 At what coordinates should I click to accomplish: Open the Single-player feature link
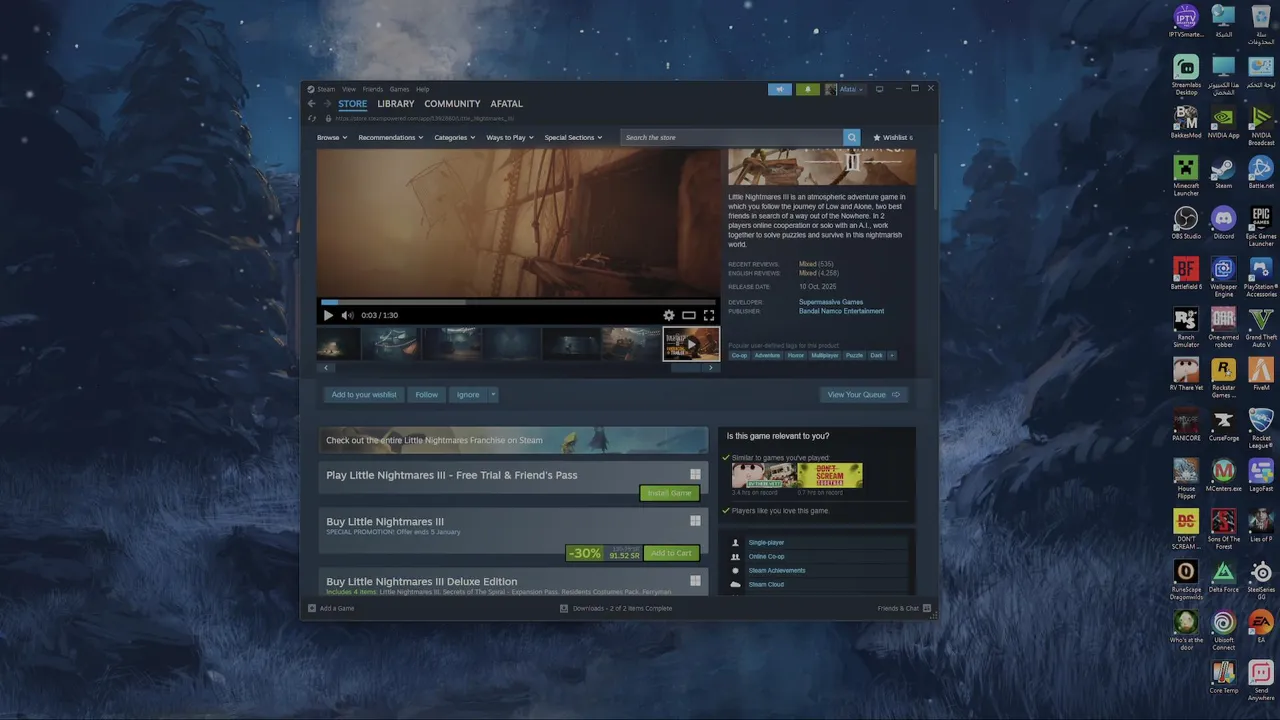tap(766, 542)
